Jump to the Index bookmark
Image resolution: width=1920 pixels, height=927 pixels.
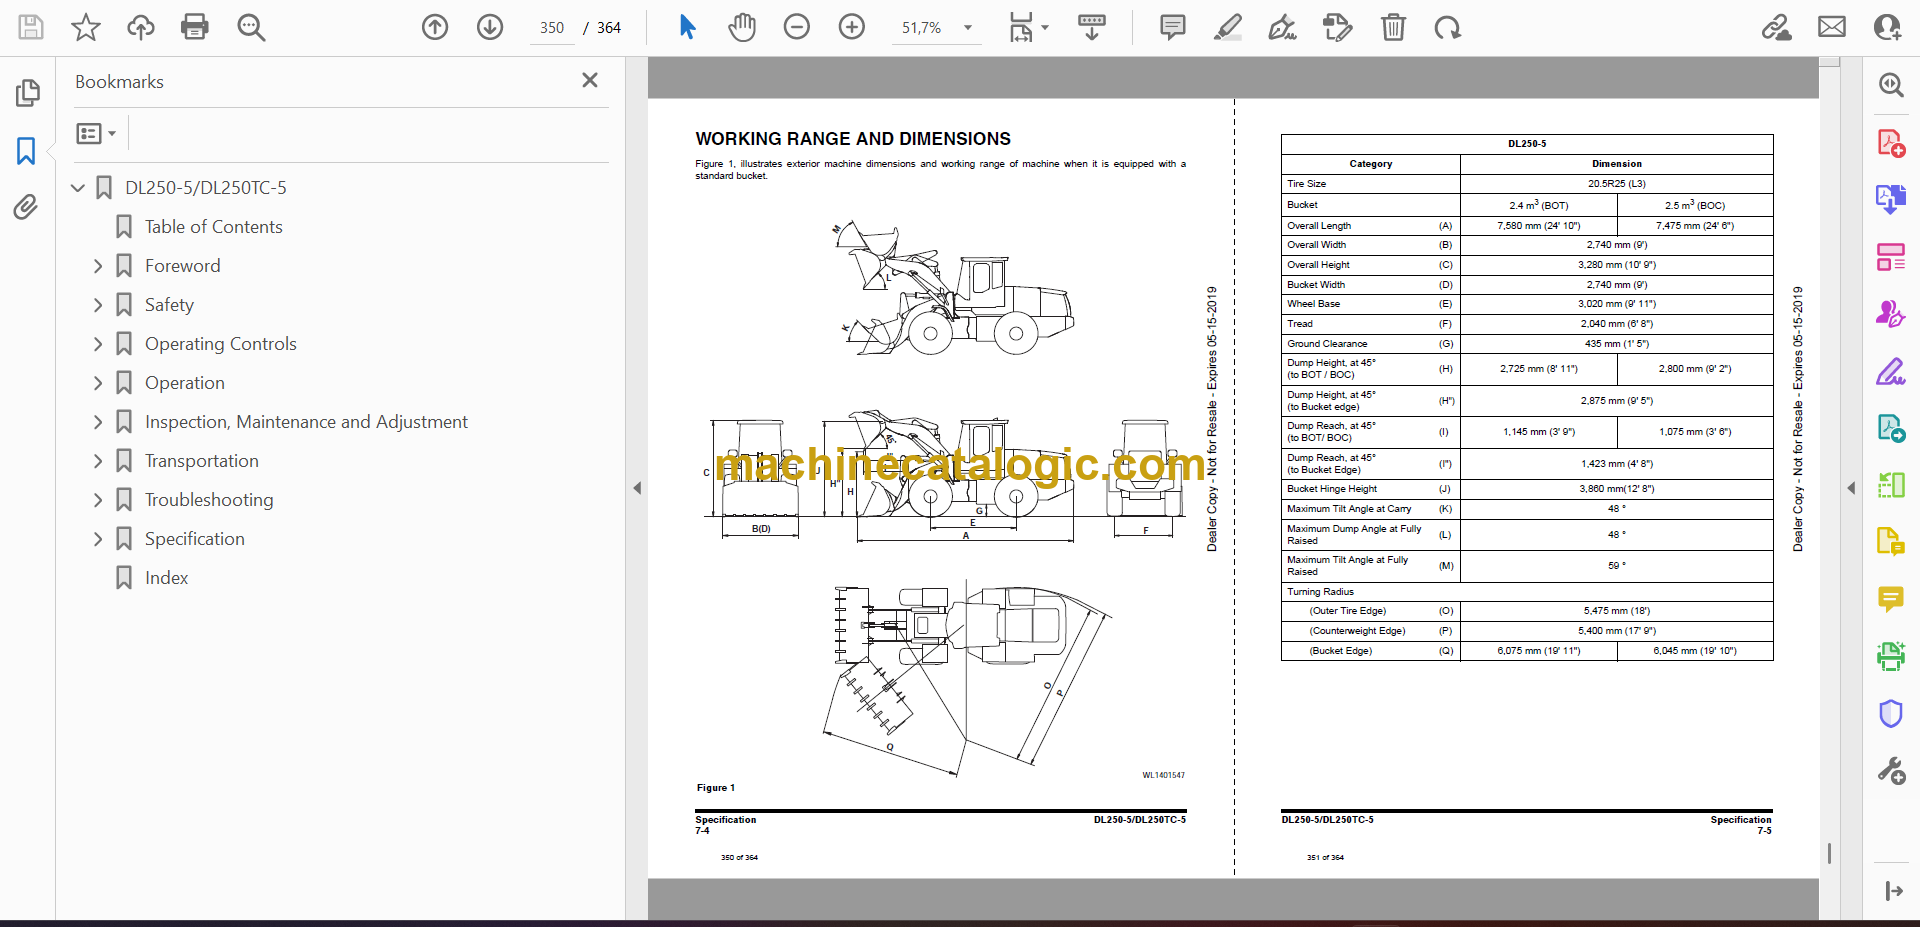pos(166,578)
